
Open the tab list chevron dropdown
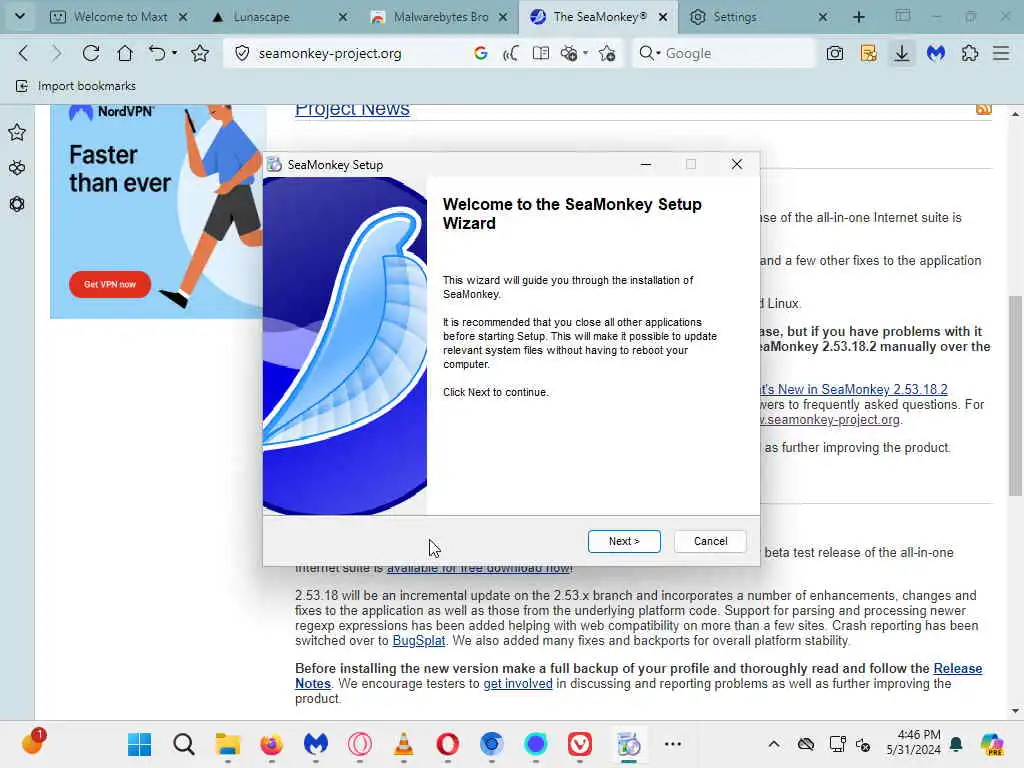[x=20, y=16]
